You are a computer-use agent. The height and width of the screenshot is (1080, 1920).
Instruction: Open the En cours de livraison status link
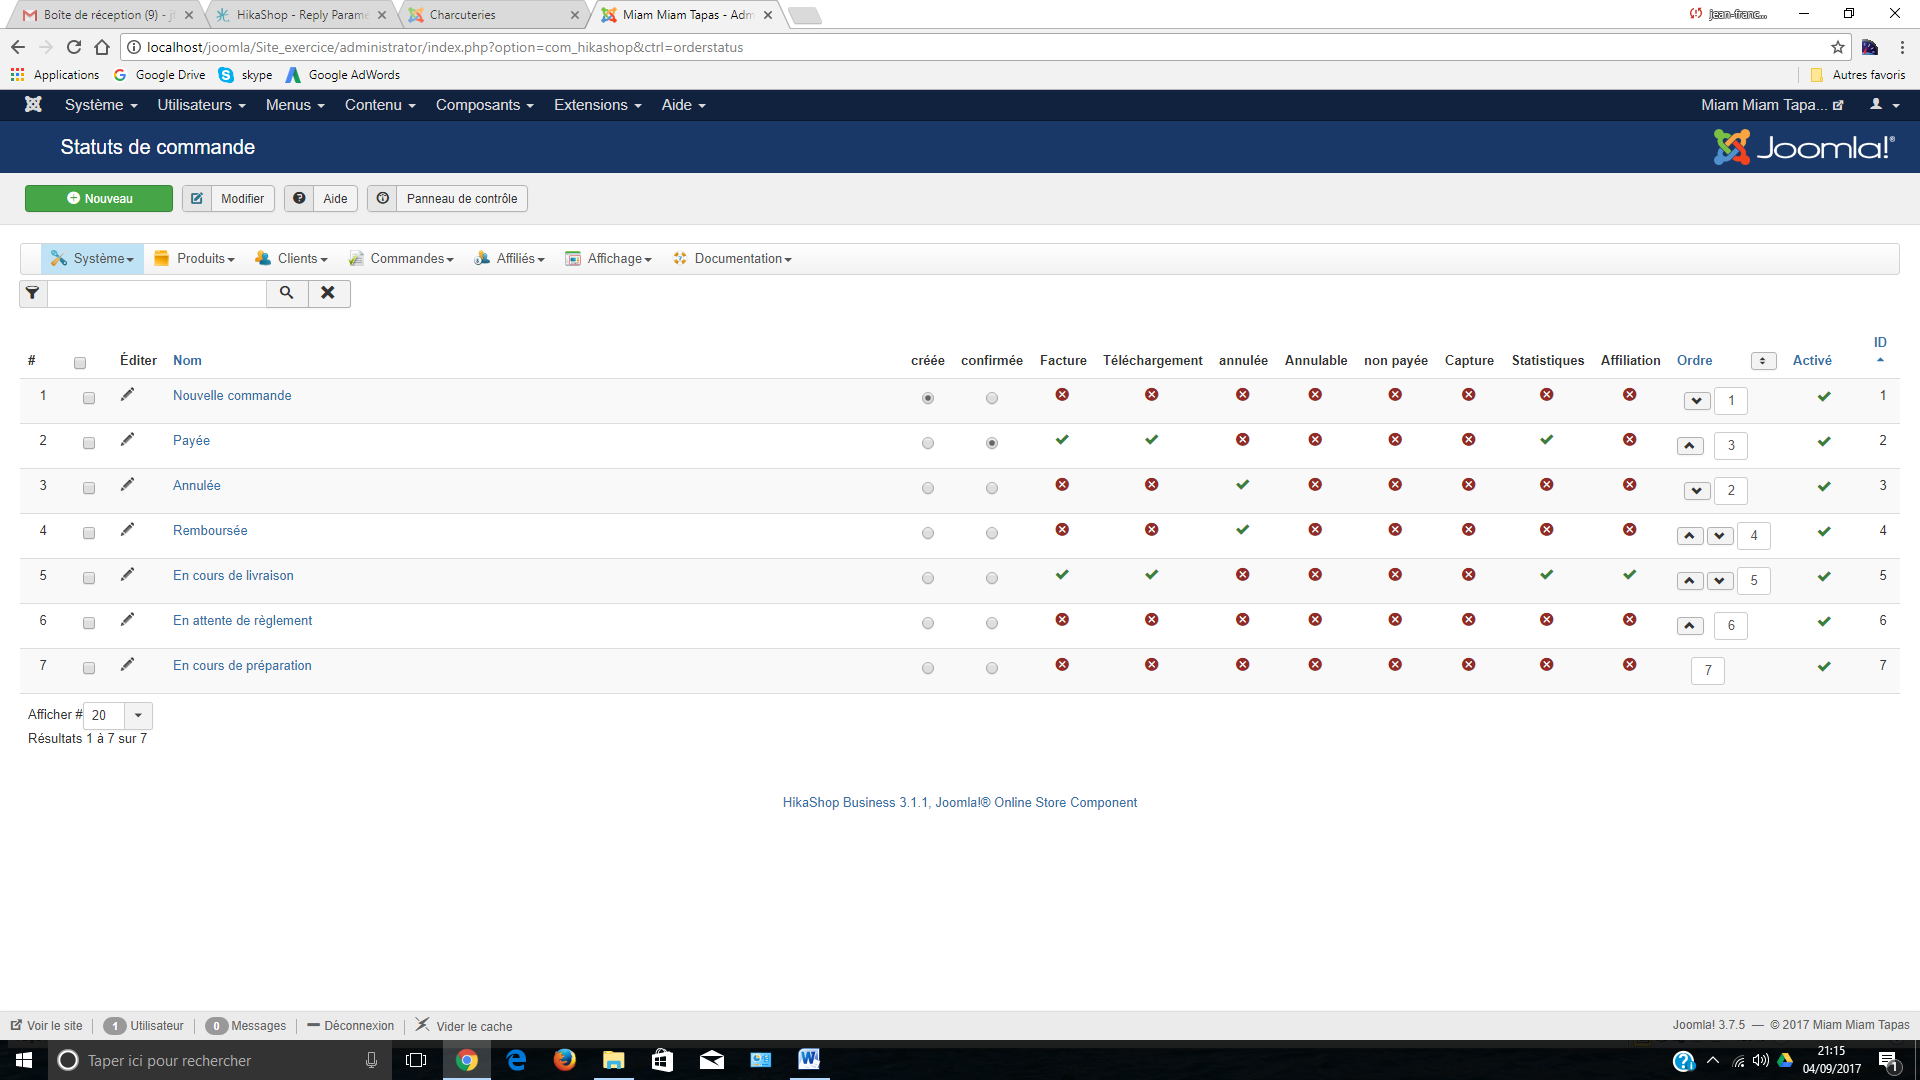click(233, 576)
